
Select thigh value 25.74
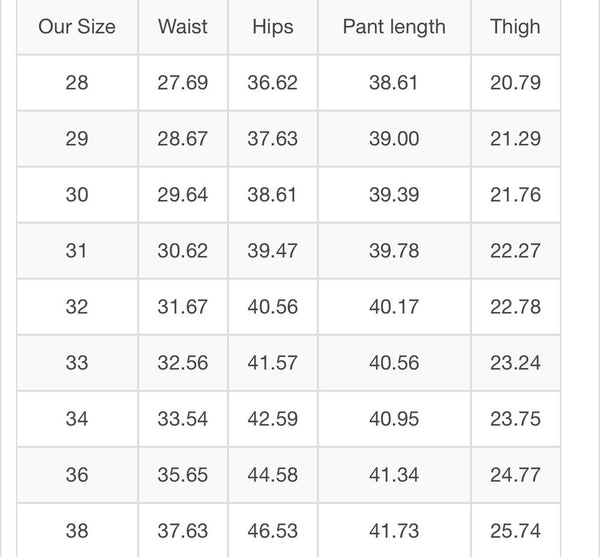click(x=515, y=531)
